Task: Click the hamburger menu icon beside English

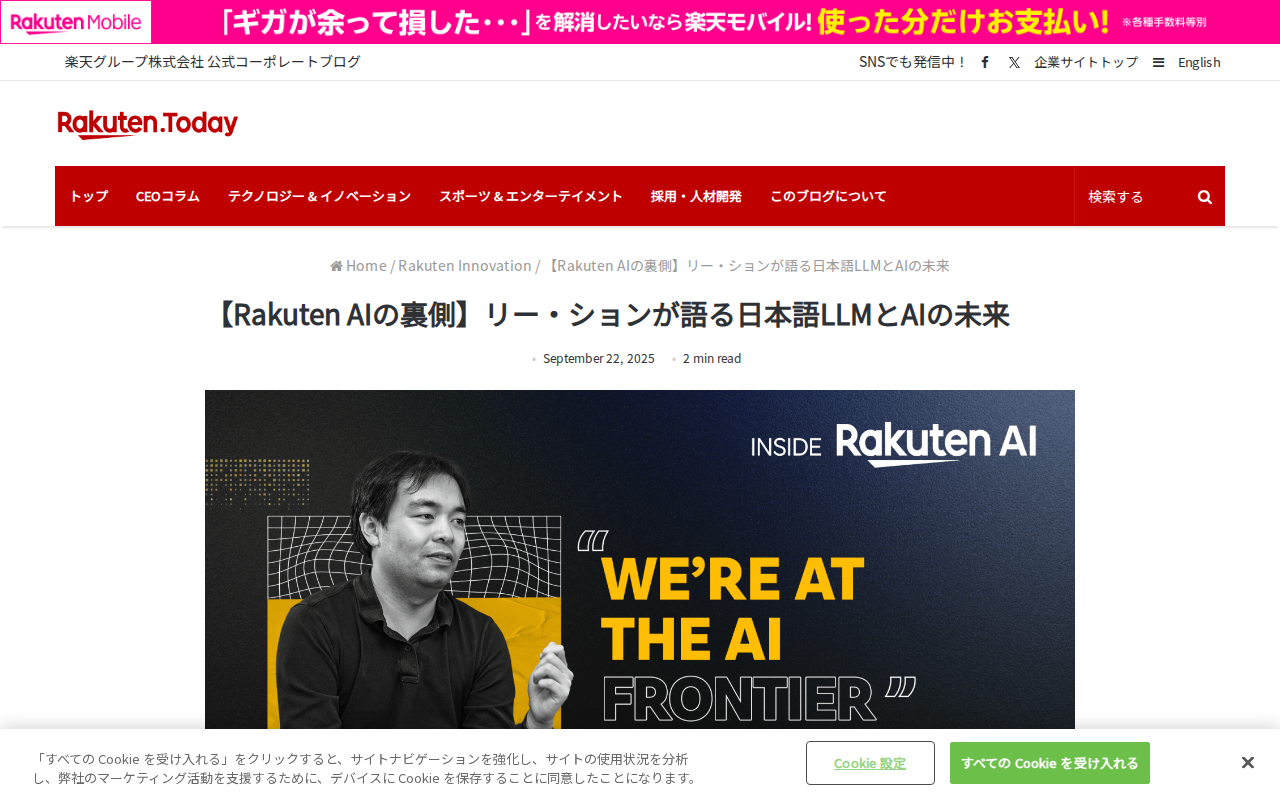Action: 1158,62
